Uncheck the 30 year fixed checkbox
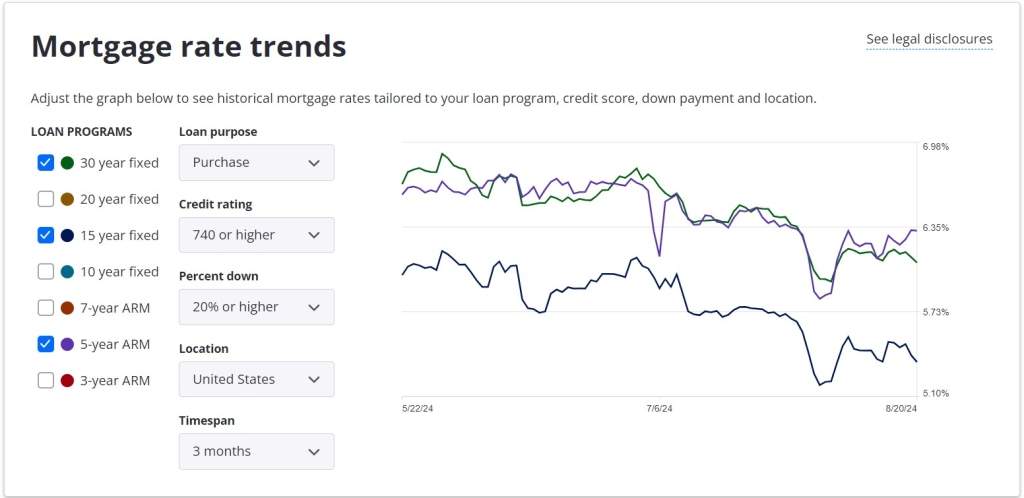This screenshot has height=498, width=1024. click(45, 163)
